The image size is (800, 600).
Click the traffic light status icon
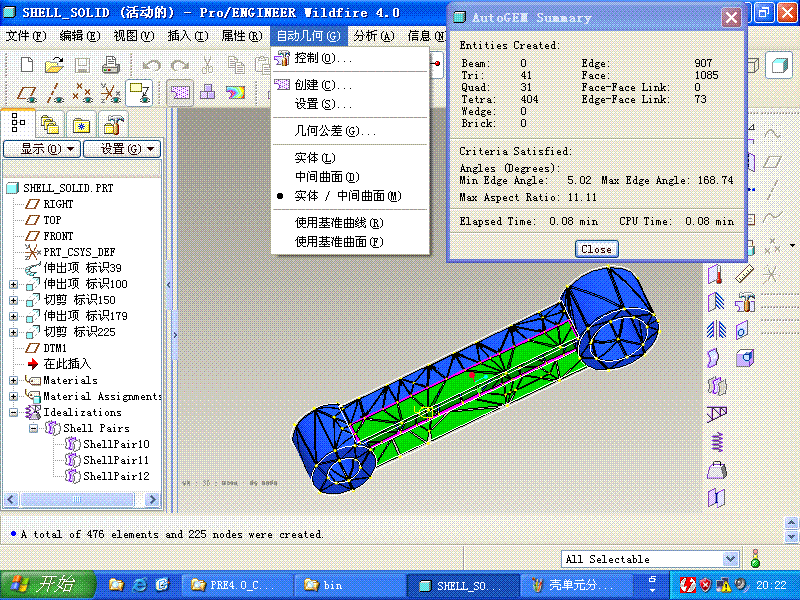click(x=756, y=559)
